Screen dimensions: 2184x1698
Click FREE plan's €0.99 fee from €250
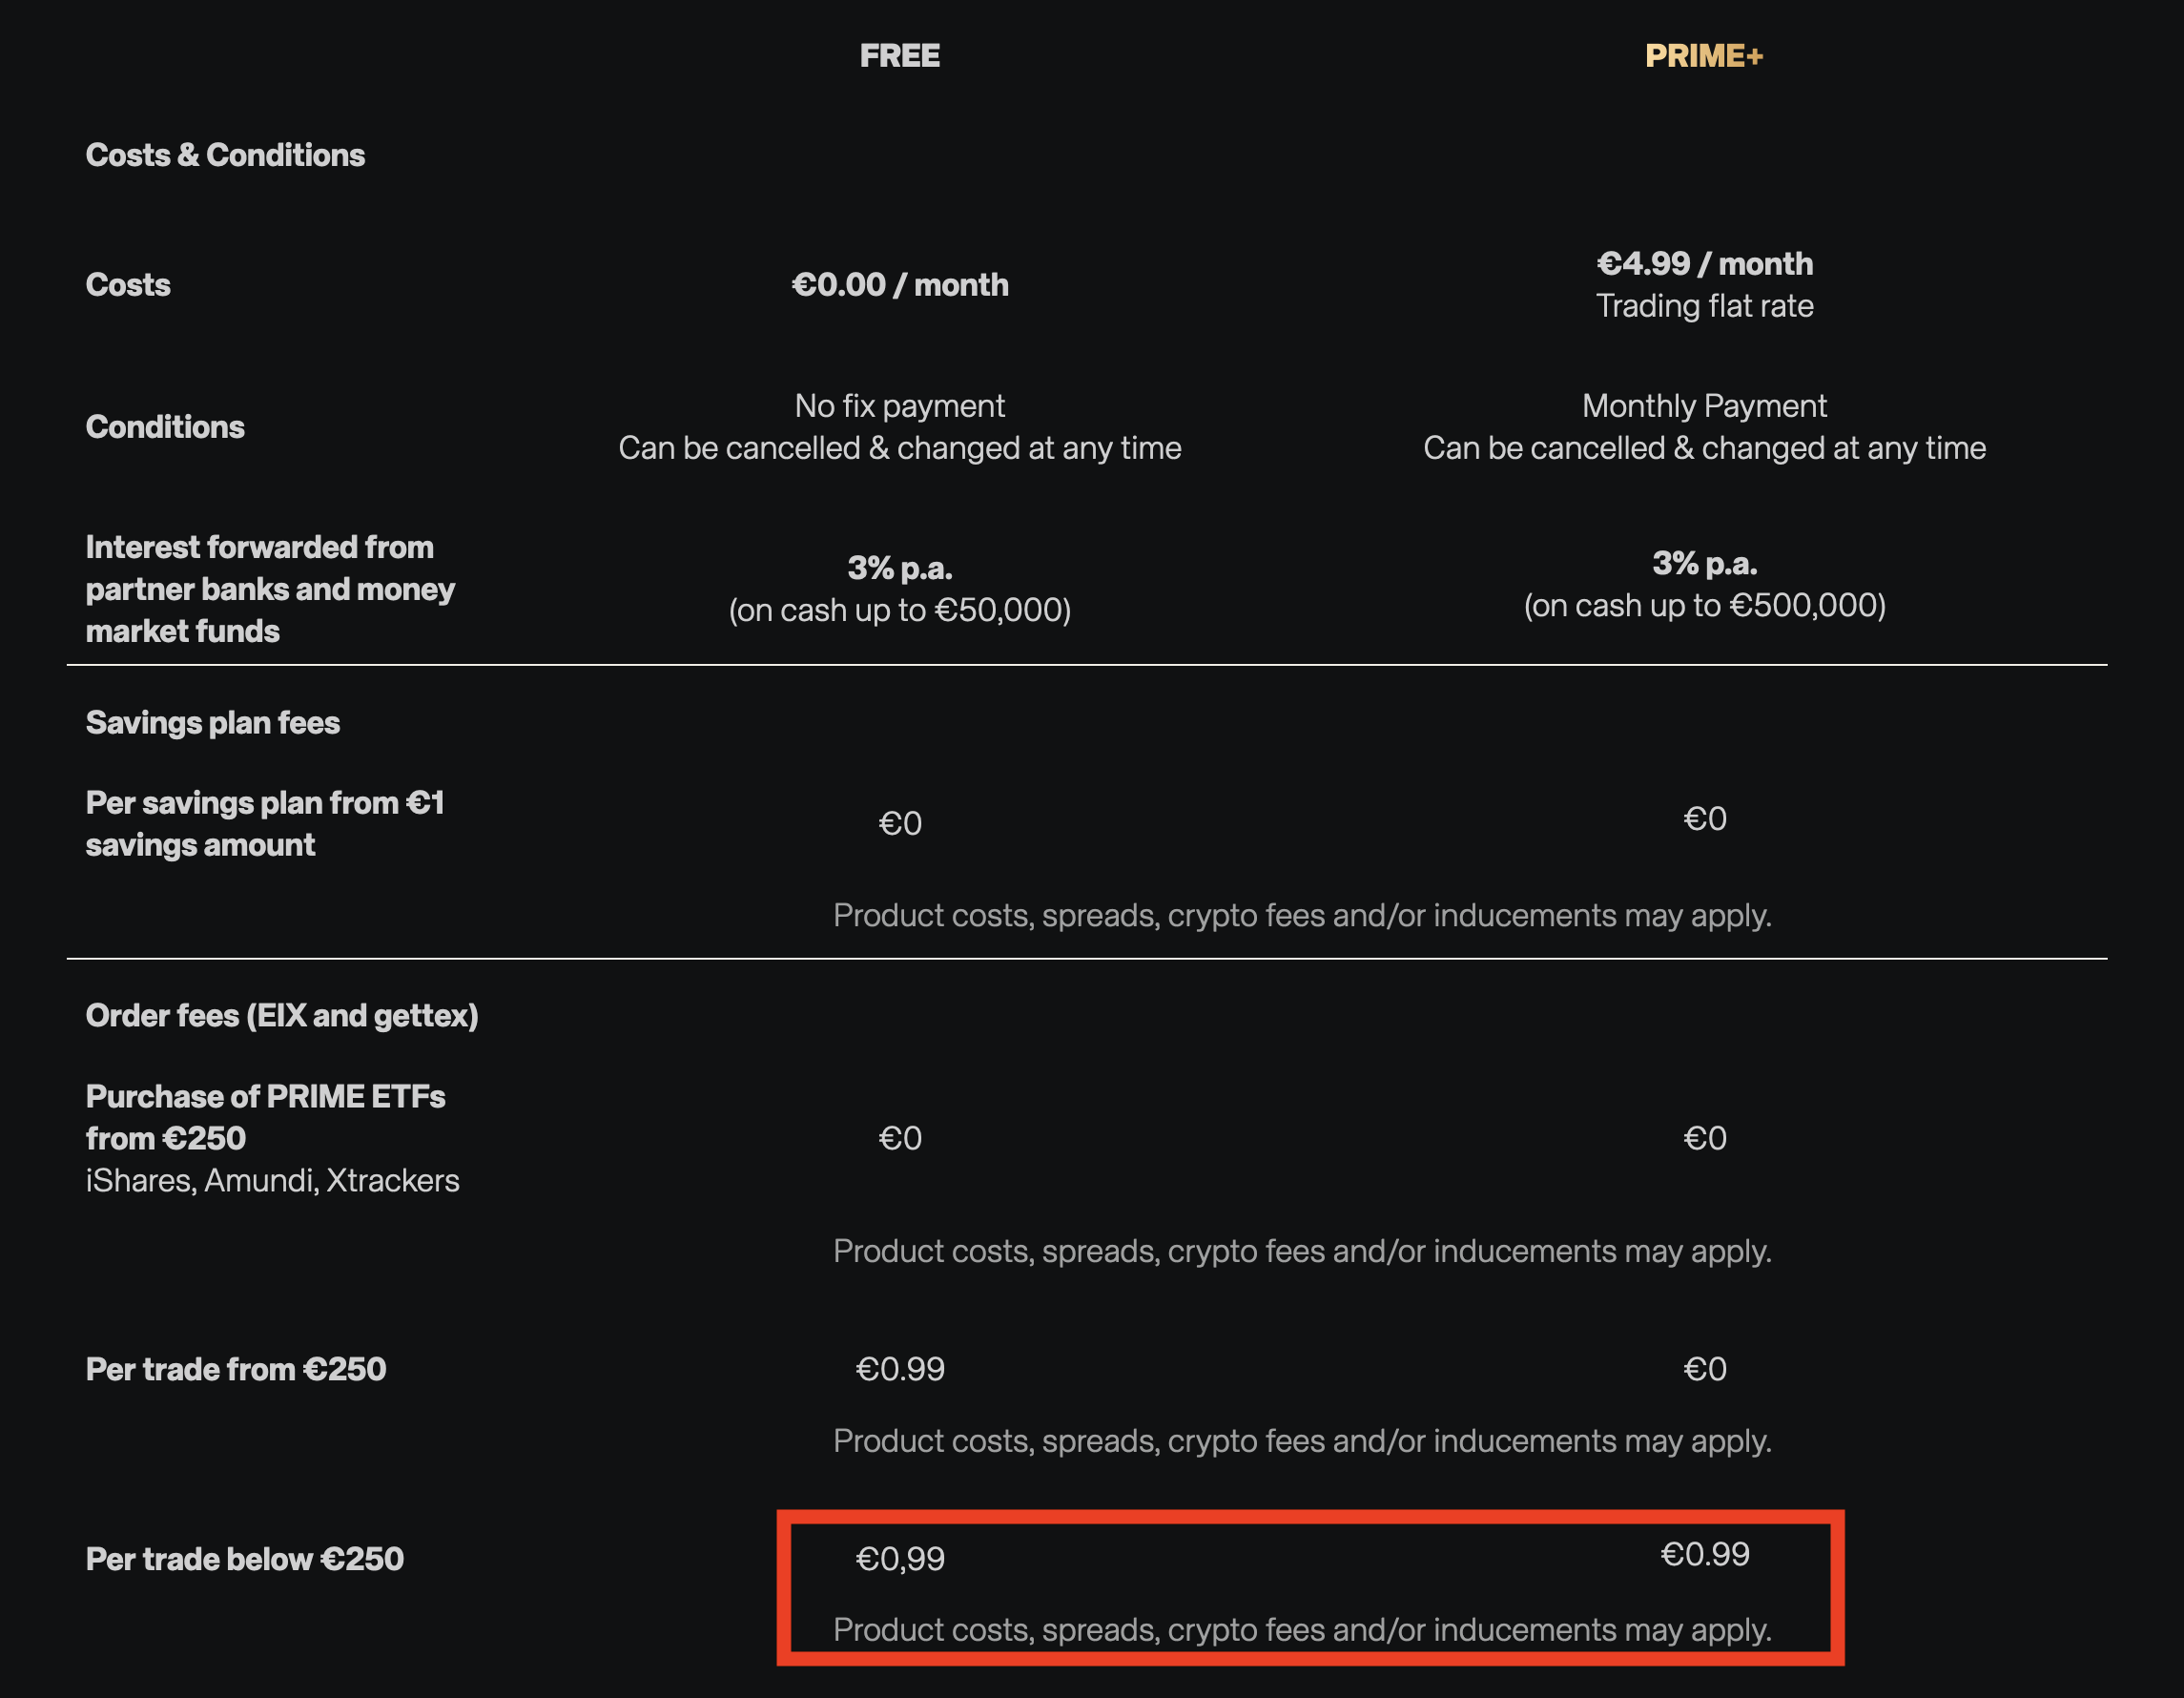[x=899, y=1369]
